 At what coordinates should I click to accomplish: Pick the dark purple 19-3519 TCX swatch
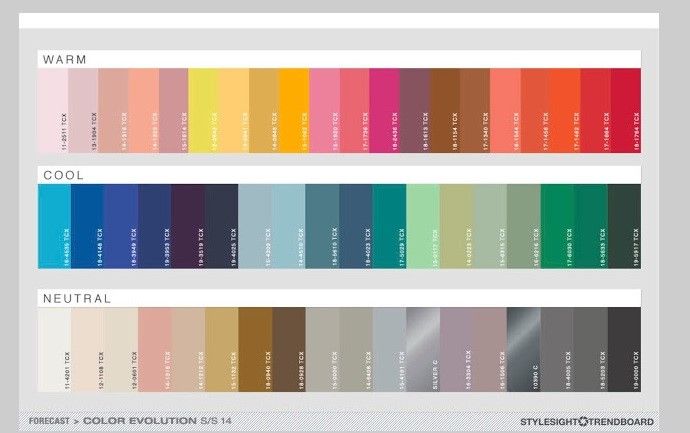pyautogui.click(x=188, y=226)
